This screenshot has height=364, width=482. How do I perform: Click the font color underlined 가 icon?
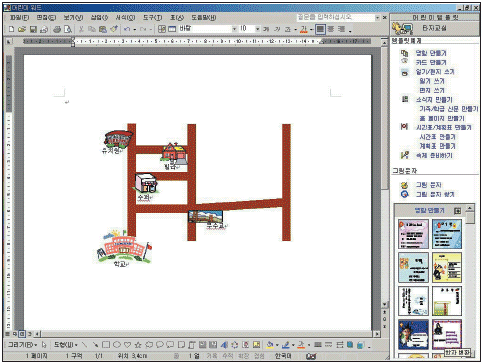303,29
